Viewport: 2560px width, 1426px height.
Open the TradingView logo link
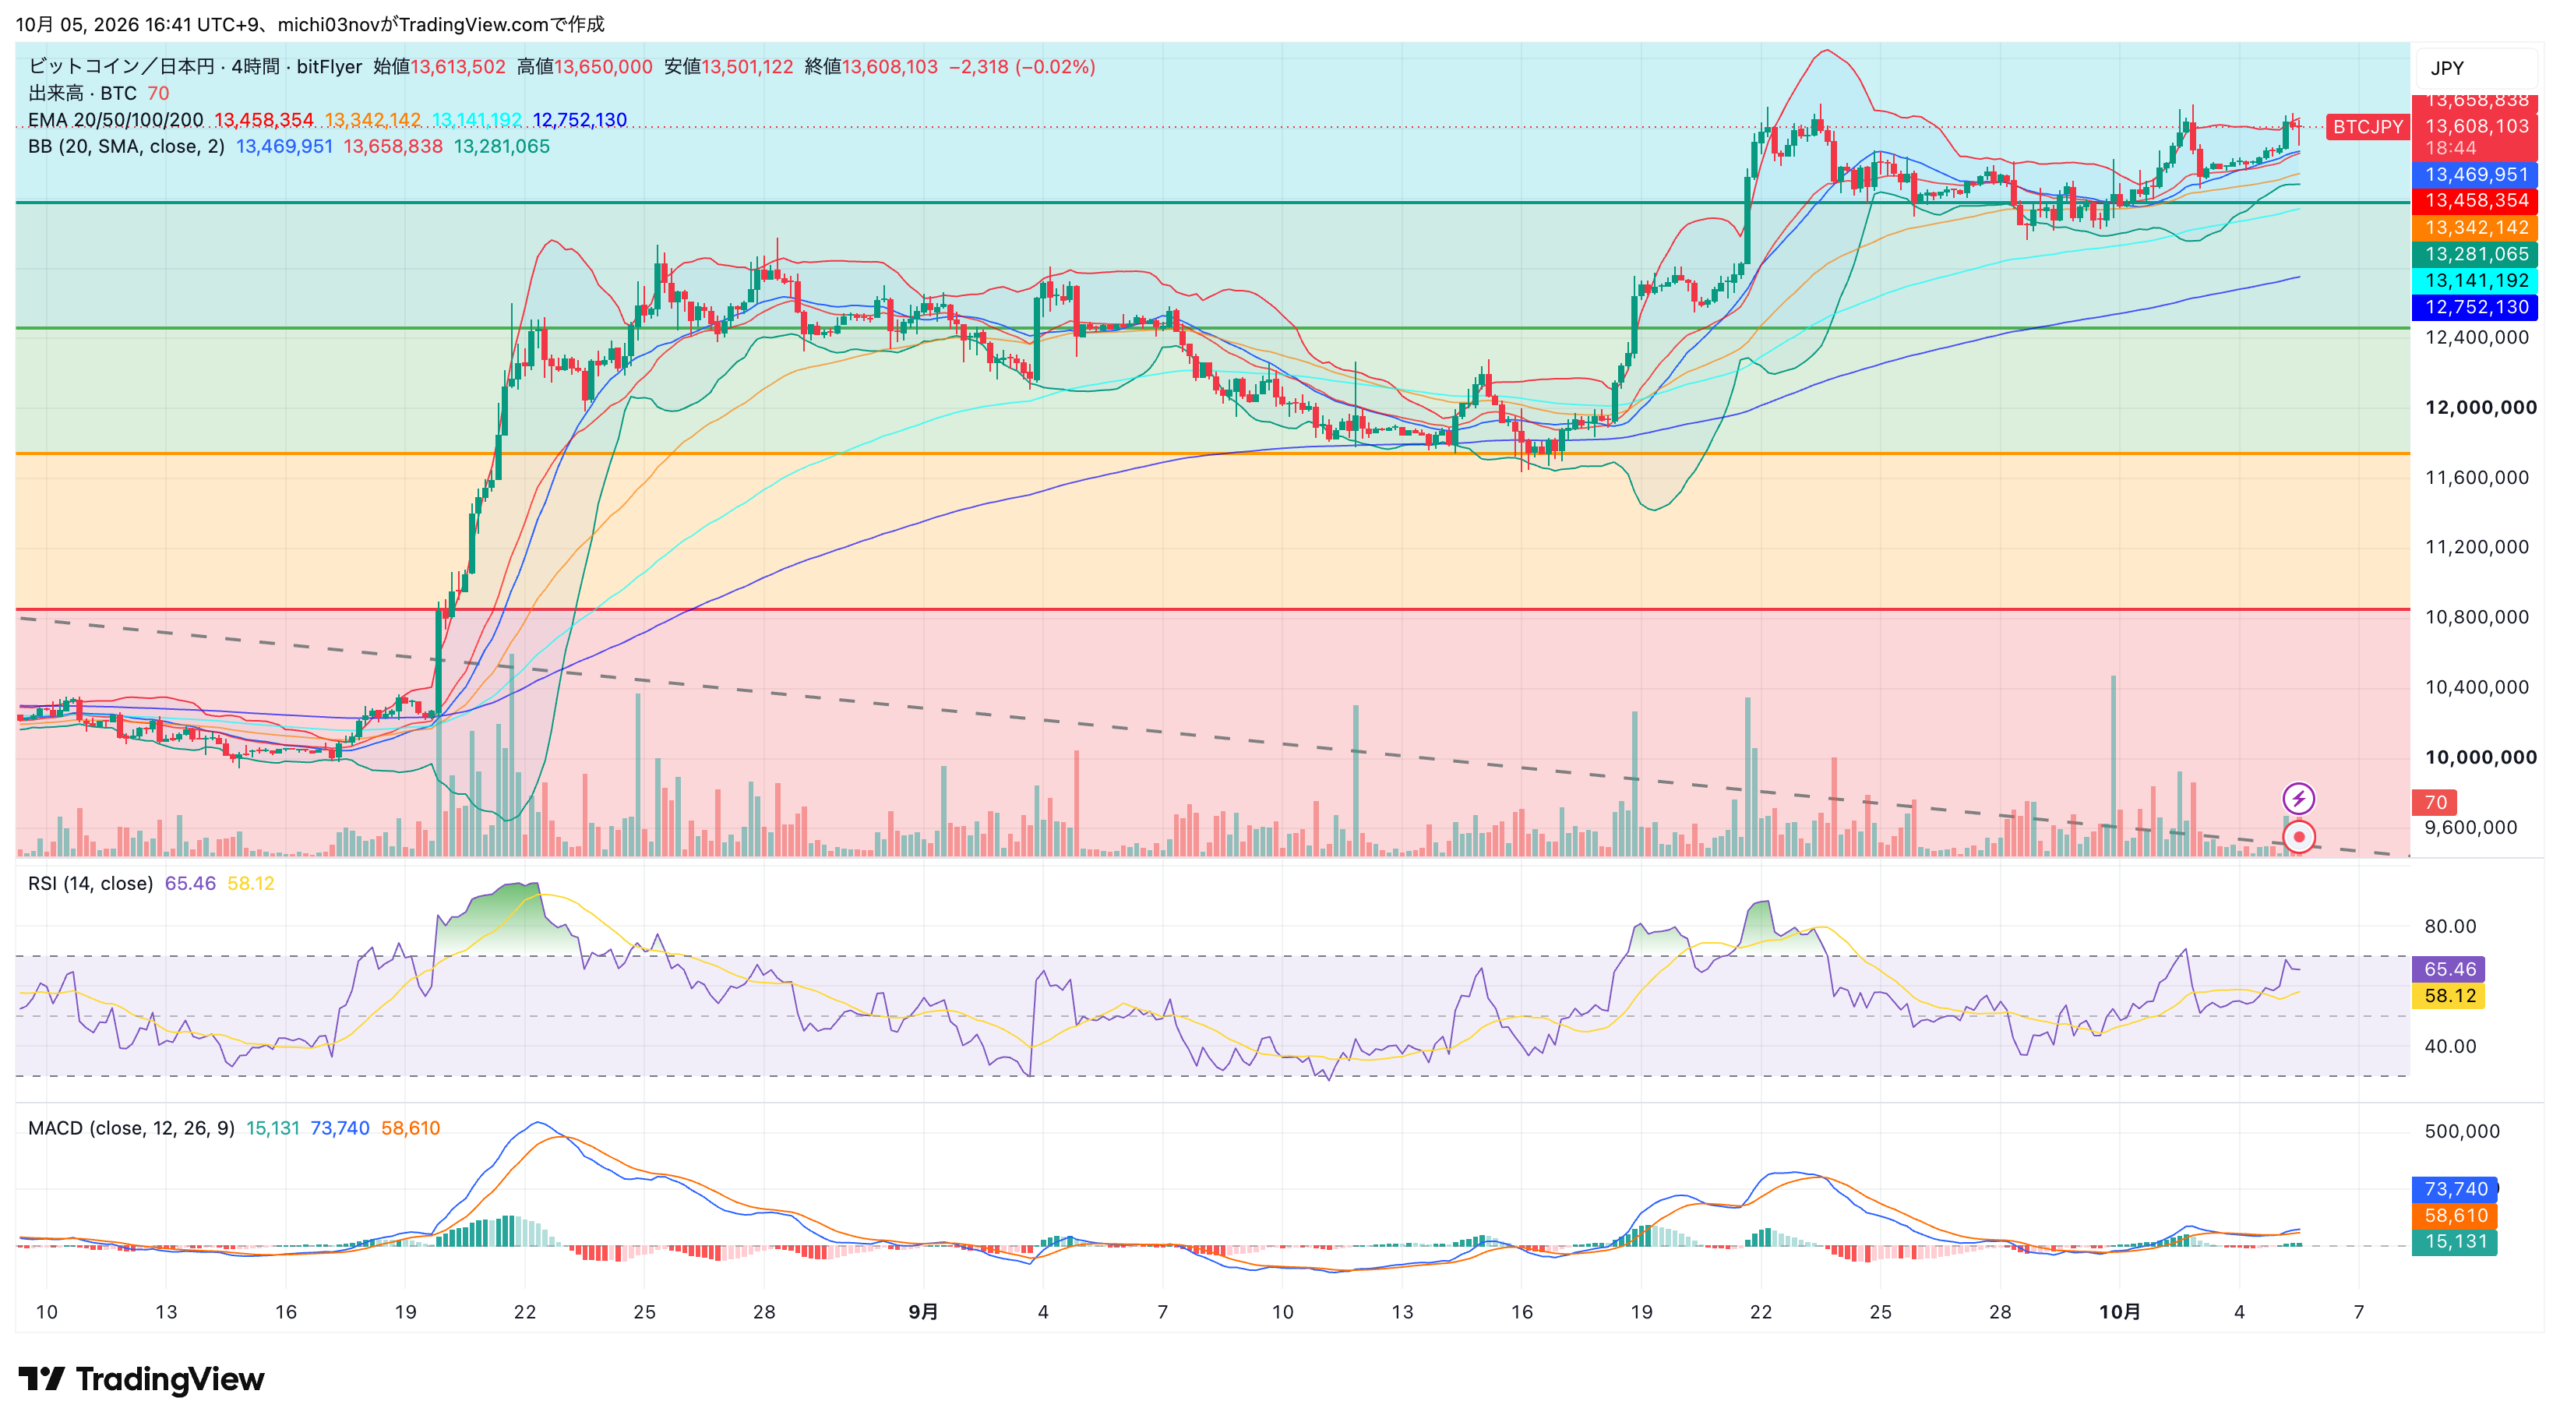(x=141, y=1379)
